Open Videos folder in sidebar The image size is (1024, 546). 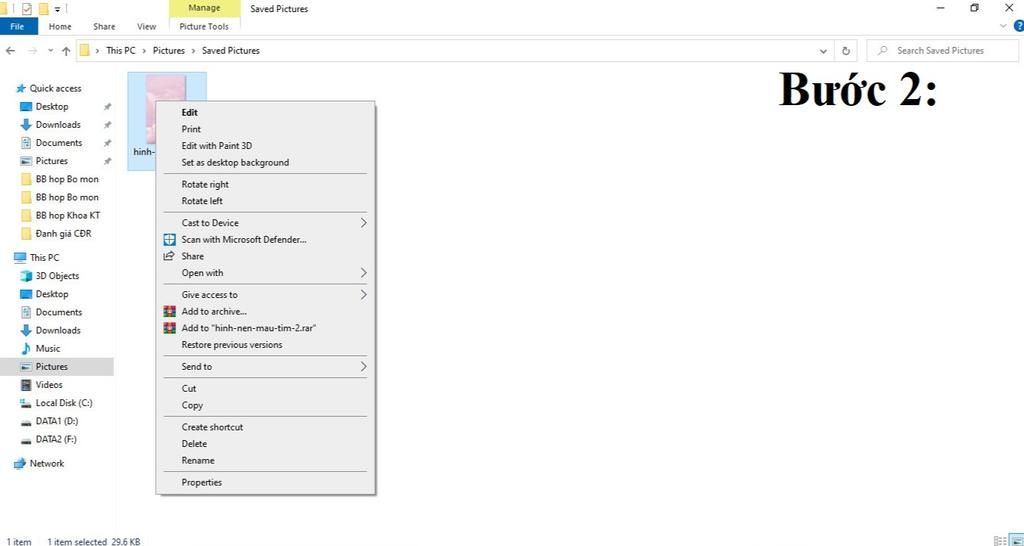[x=49, y=385]
